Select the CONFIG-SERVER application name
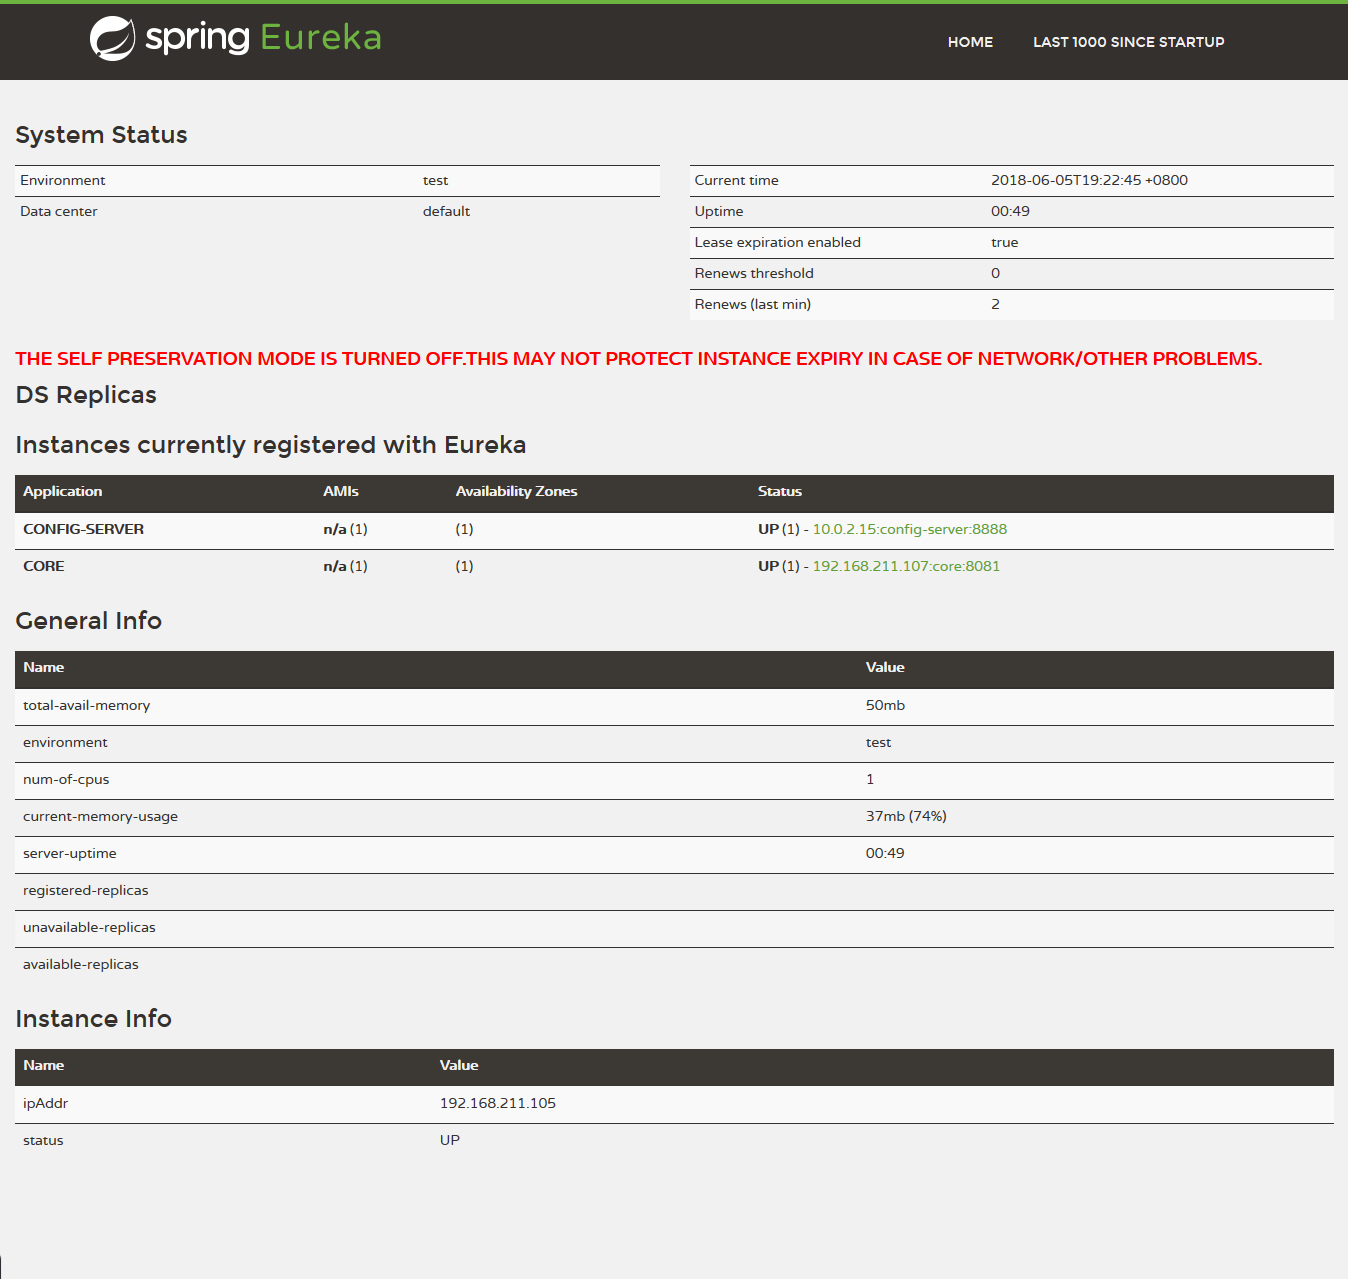The image size is (1348, 1279). point(83,529)
